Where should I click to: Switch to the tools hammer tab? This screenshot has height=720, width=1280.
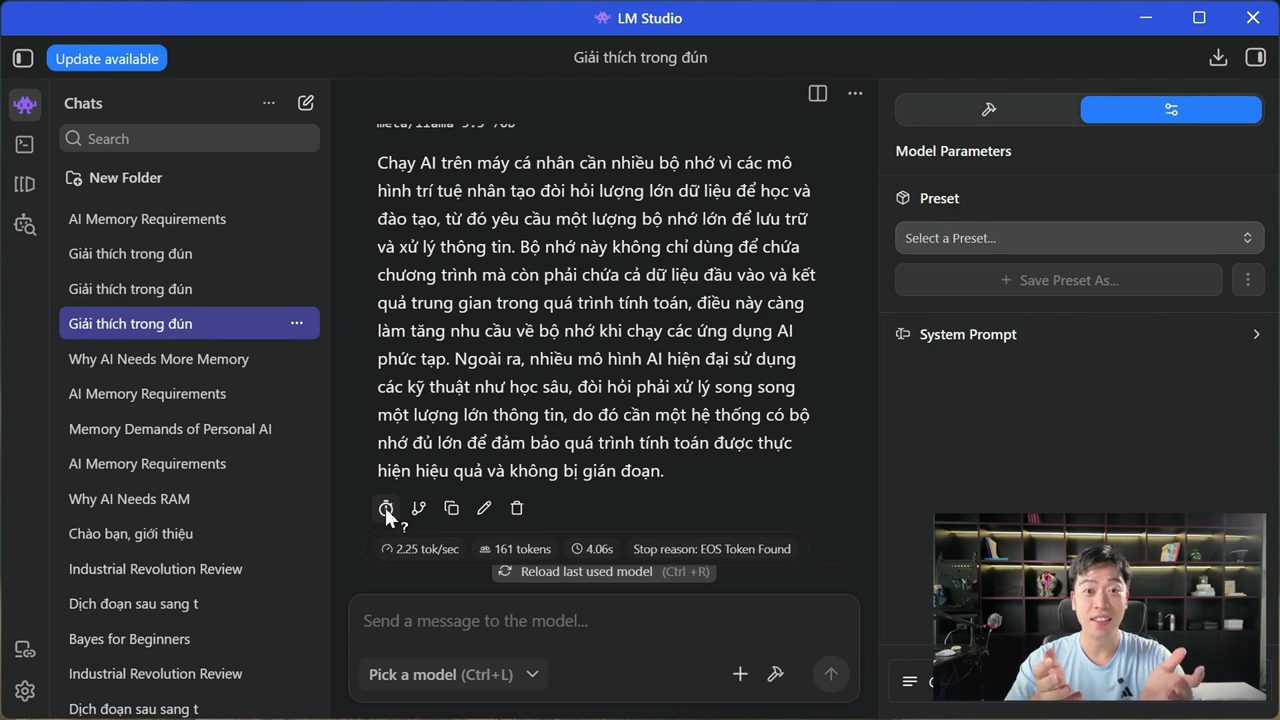point(988,110)
